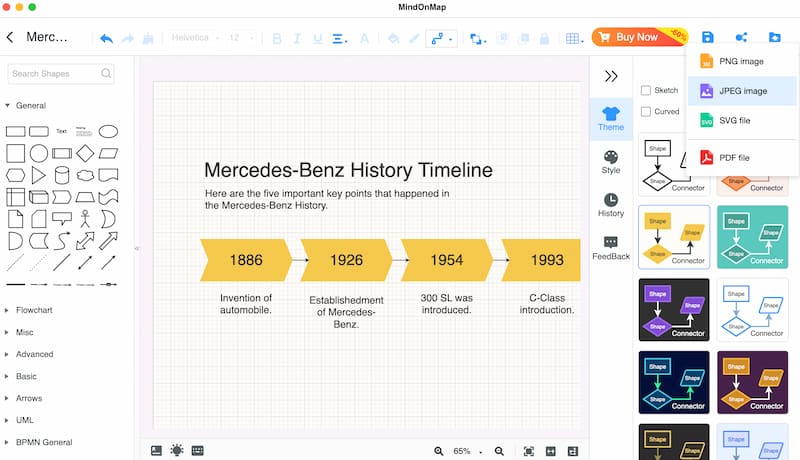Select the cylinder shape in General
800x460 pixels.
[x=62, y=175]
